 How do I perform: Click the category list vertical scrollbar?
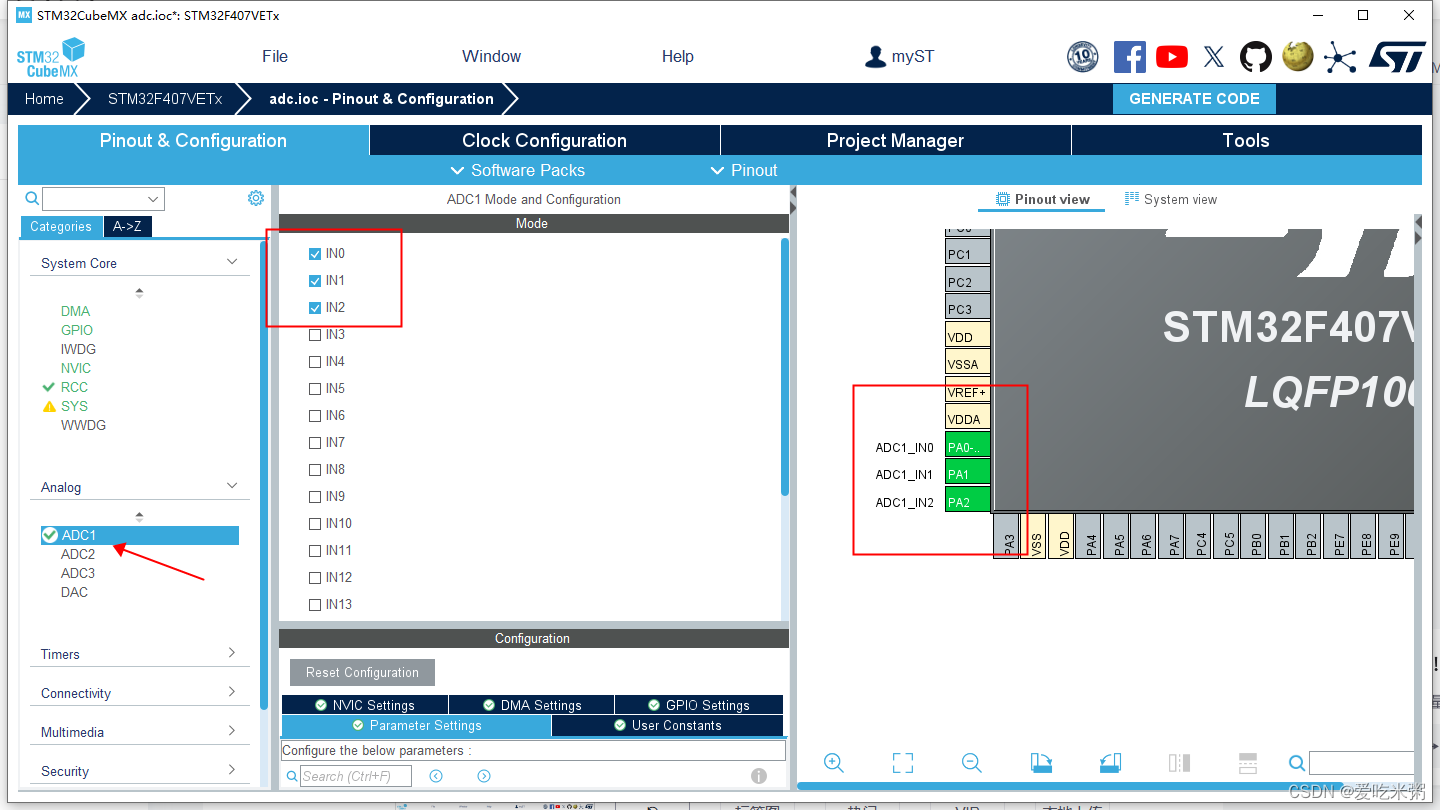point(264,475)
